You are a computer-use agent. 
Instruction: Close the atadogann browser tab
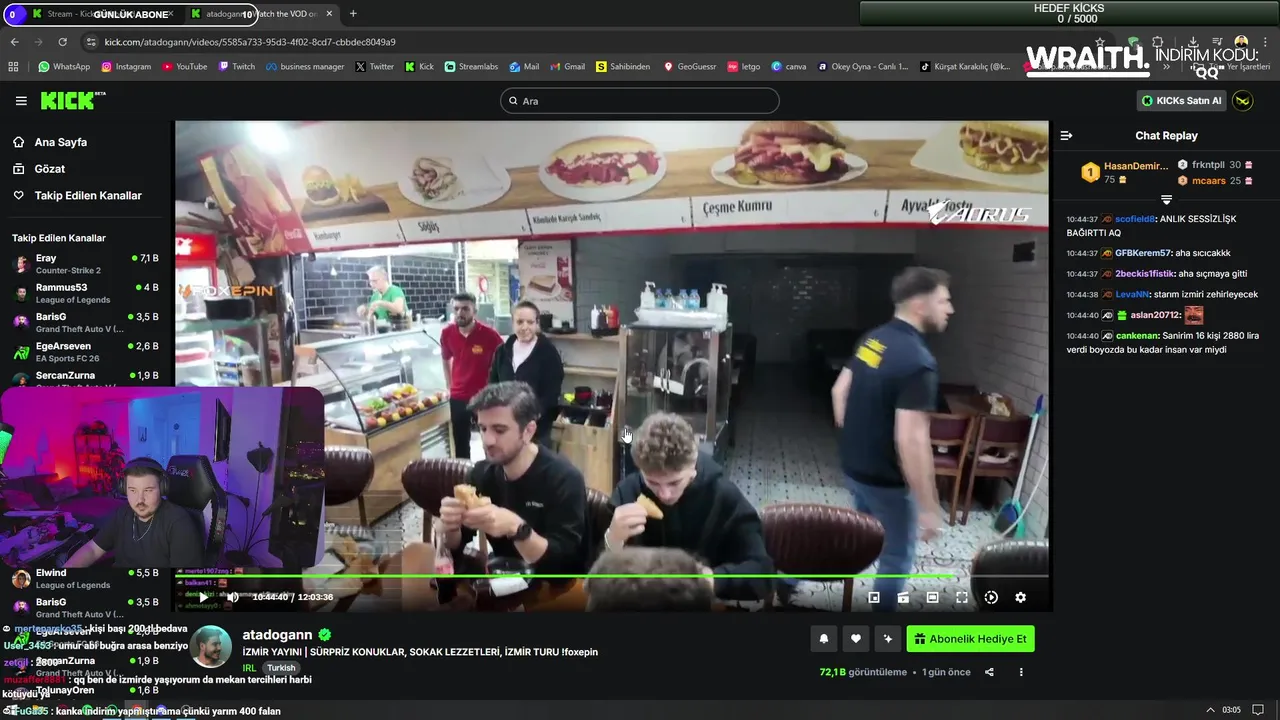point(329,14)
